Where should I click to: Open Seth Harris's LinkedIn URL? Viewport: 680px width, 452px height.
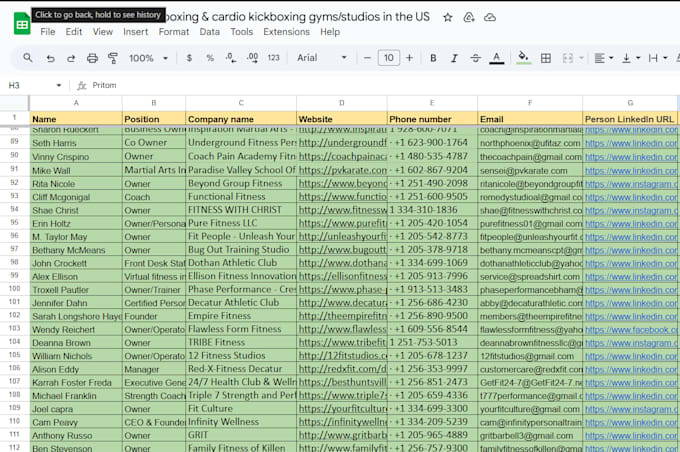pos(631,143)
